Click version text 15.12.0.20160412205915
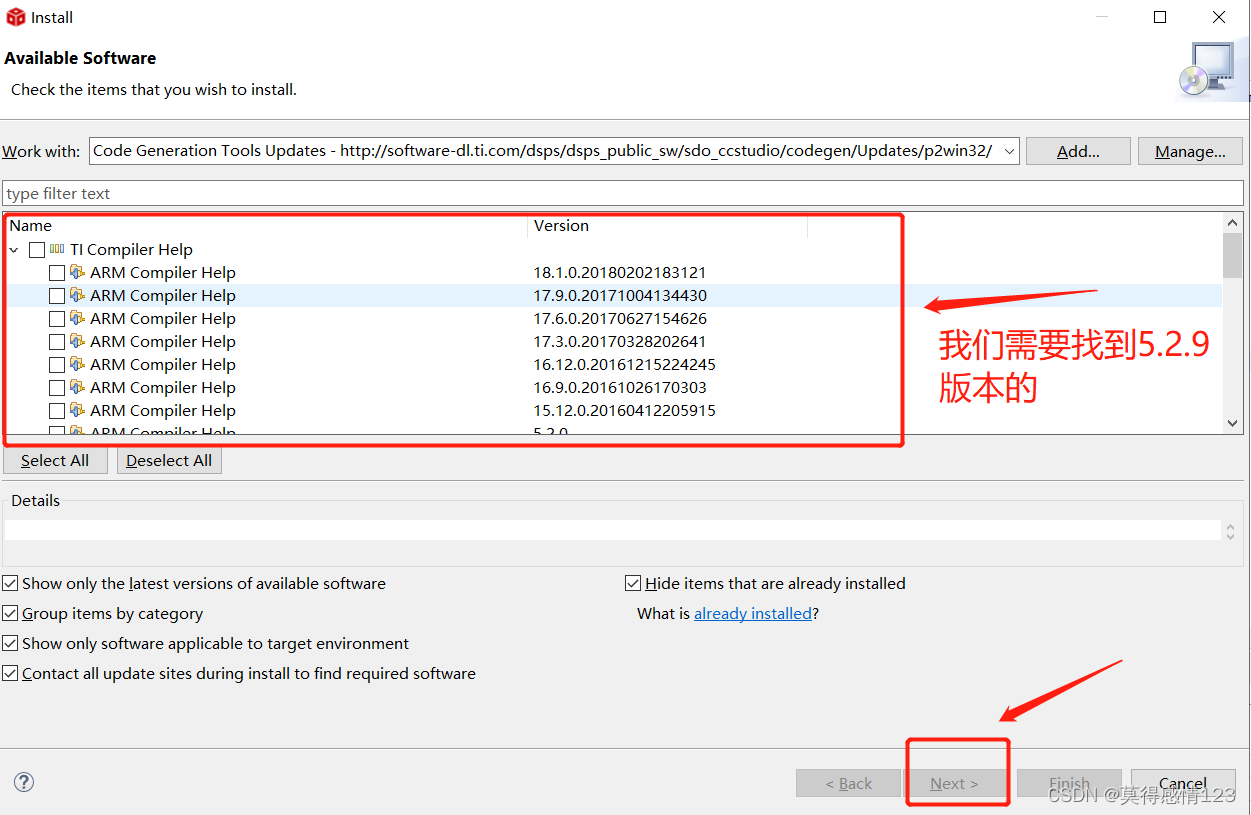Screen dimensions: 1251x815 coord(625,410)
